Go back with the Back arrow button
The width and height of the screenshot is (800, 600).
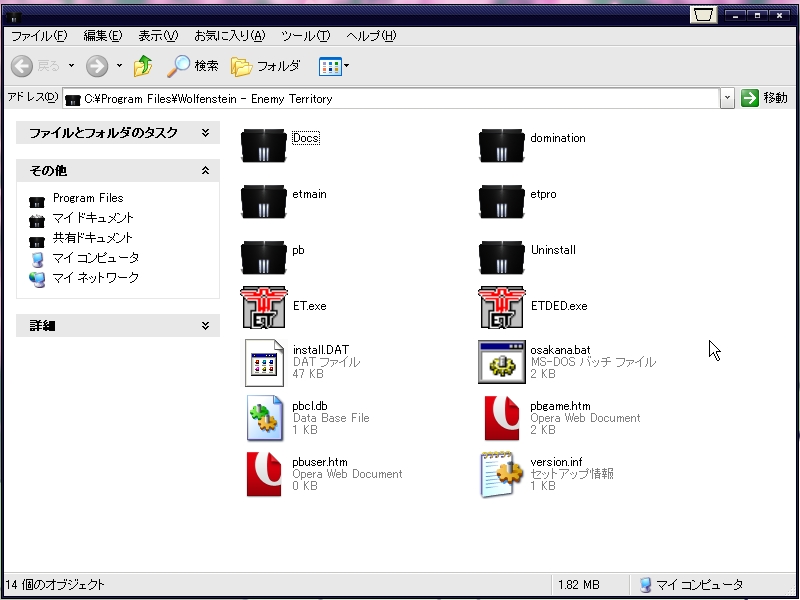22,66
